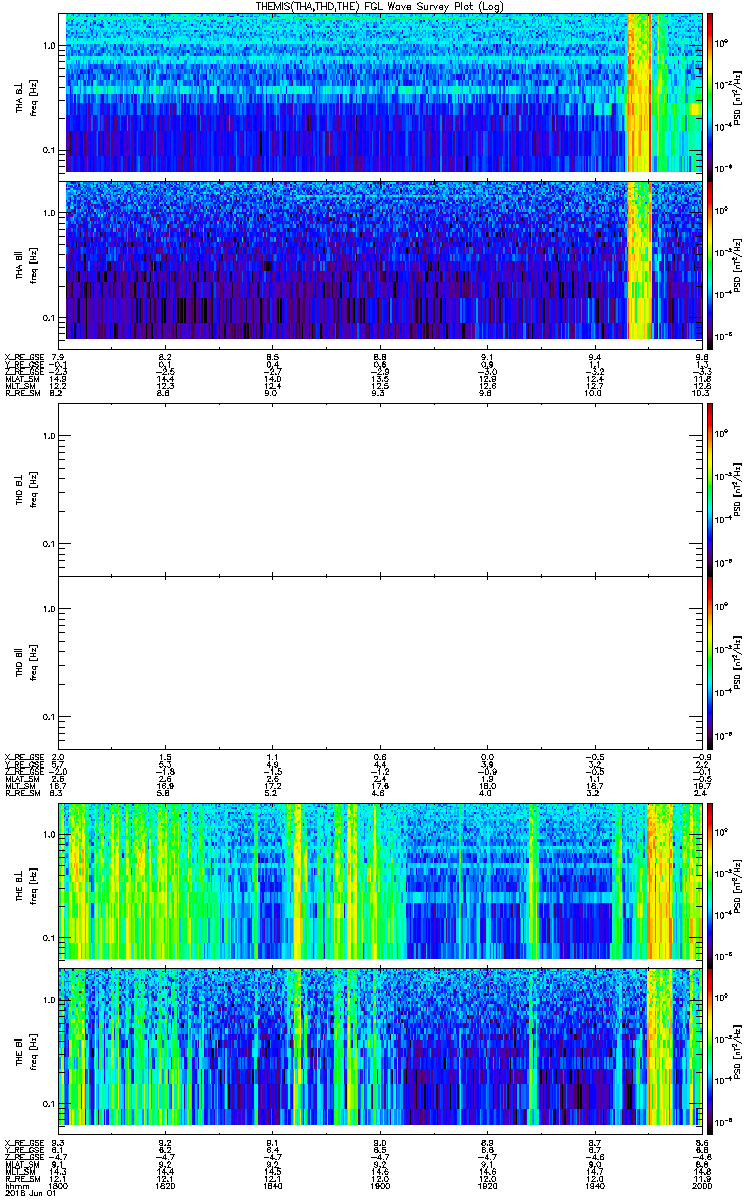
Task: Click the THA B-perpendicular spectrogram panel
Action: pos(384,93)
